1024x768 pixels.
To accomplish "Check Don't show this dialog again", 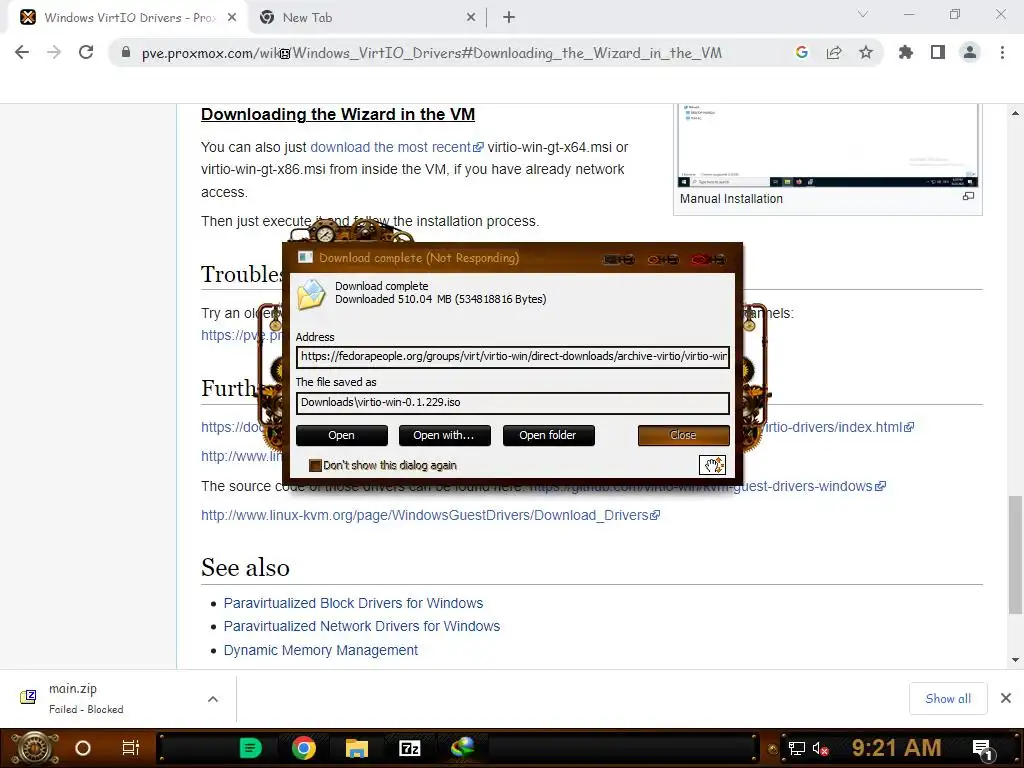I will tap(315, 466).
